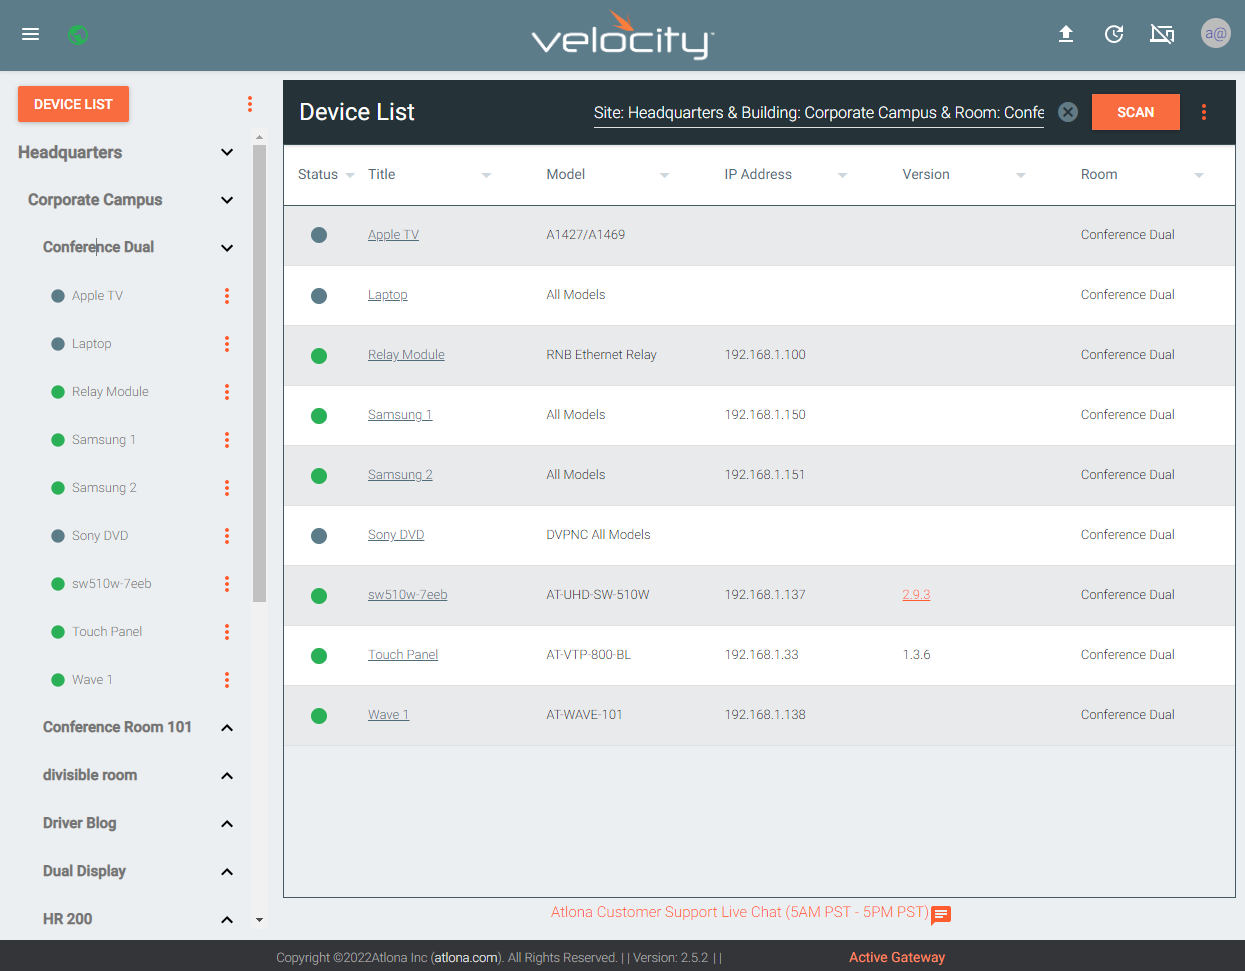Click firmware version 2.9.3 link

916,595
